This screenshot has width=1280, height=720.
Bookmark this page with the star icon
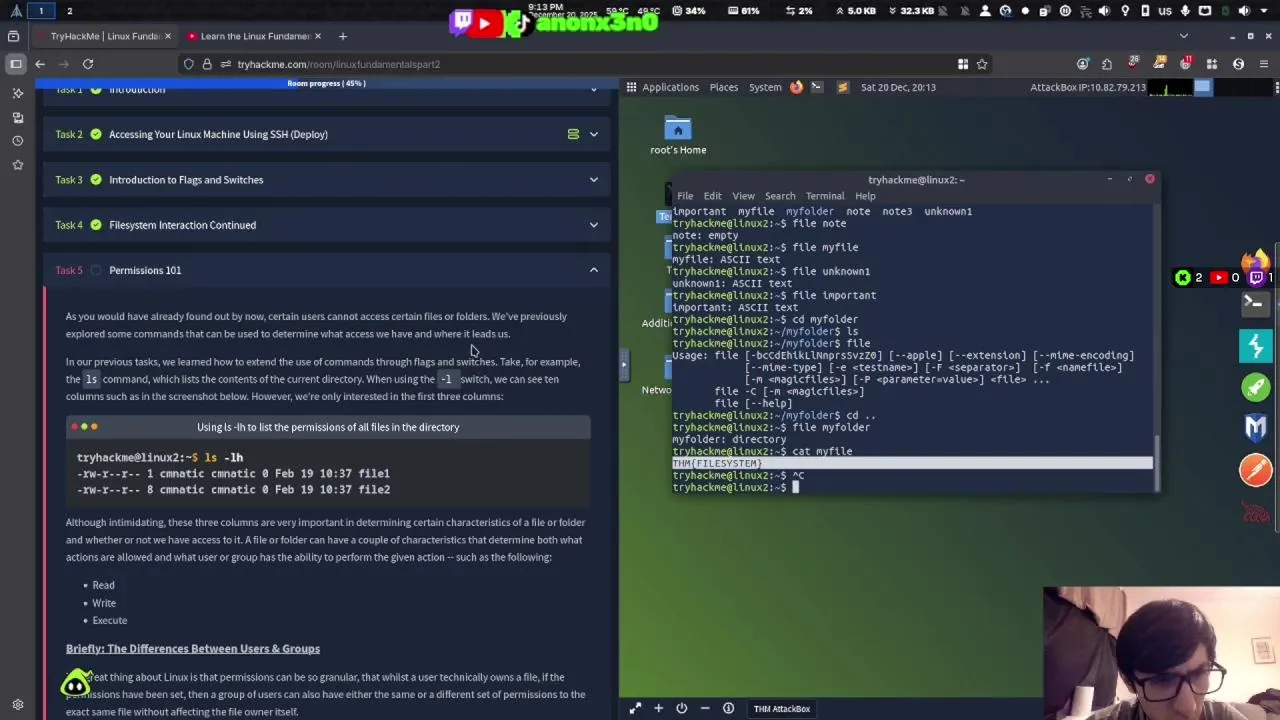coord(982,64)
